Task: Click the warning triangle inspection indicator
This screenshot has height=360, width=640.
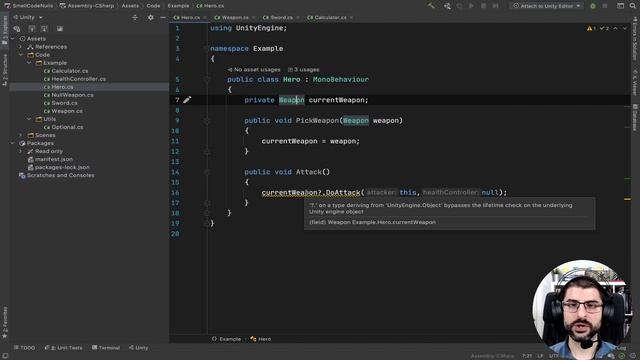Action: click(589, 28)
